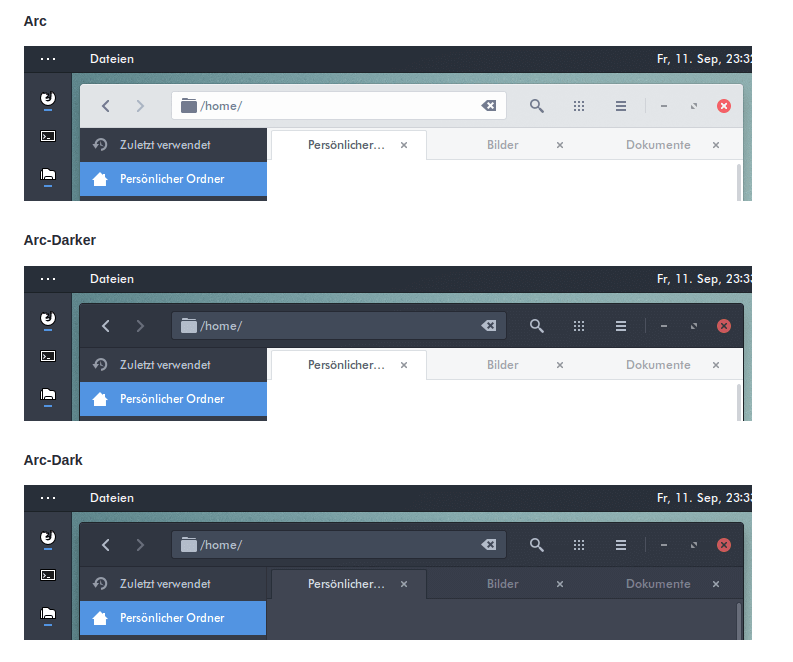Screen dimensions: 793x662
Task: Select Zuletzt verwendet in Arc-Dark sidebar
Action: [173, 584]
